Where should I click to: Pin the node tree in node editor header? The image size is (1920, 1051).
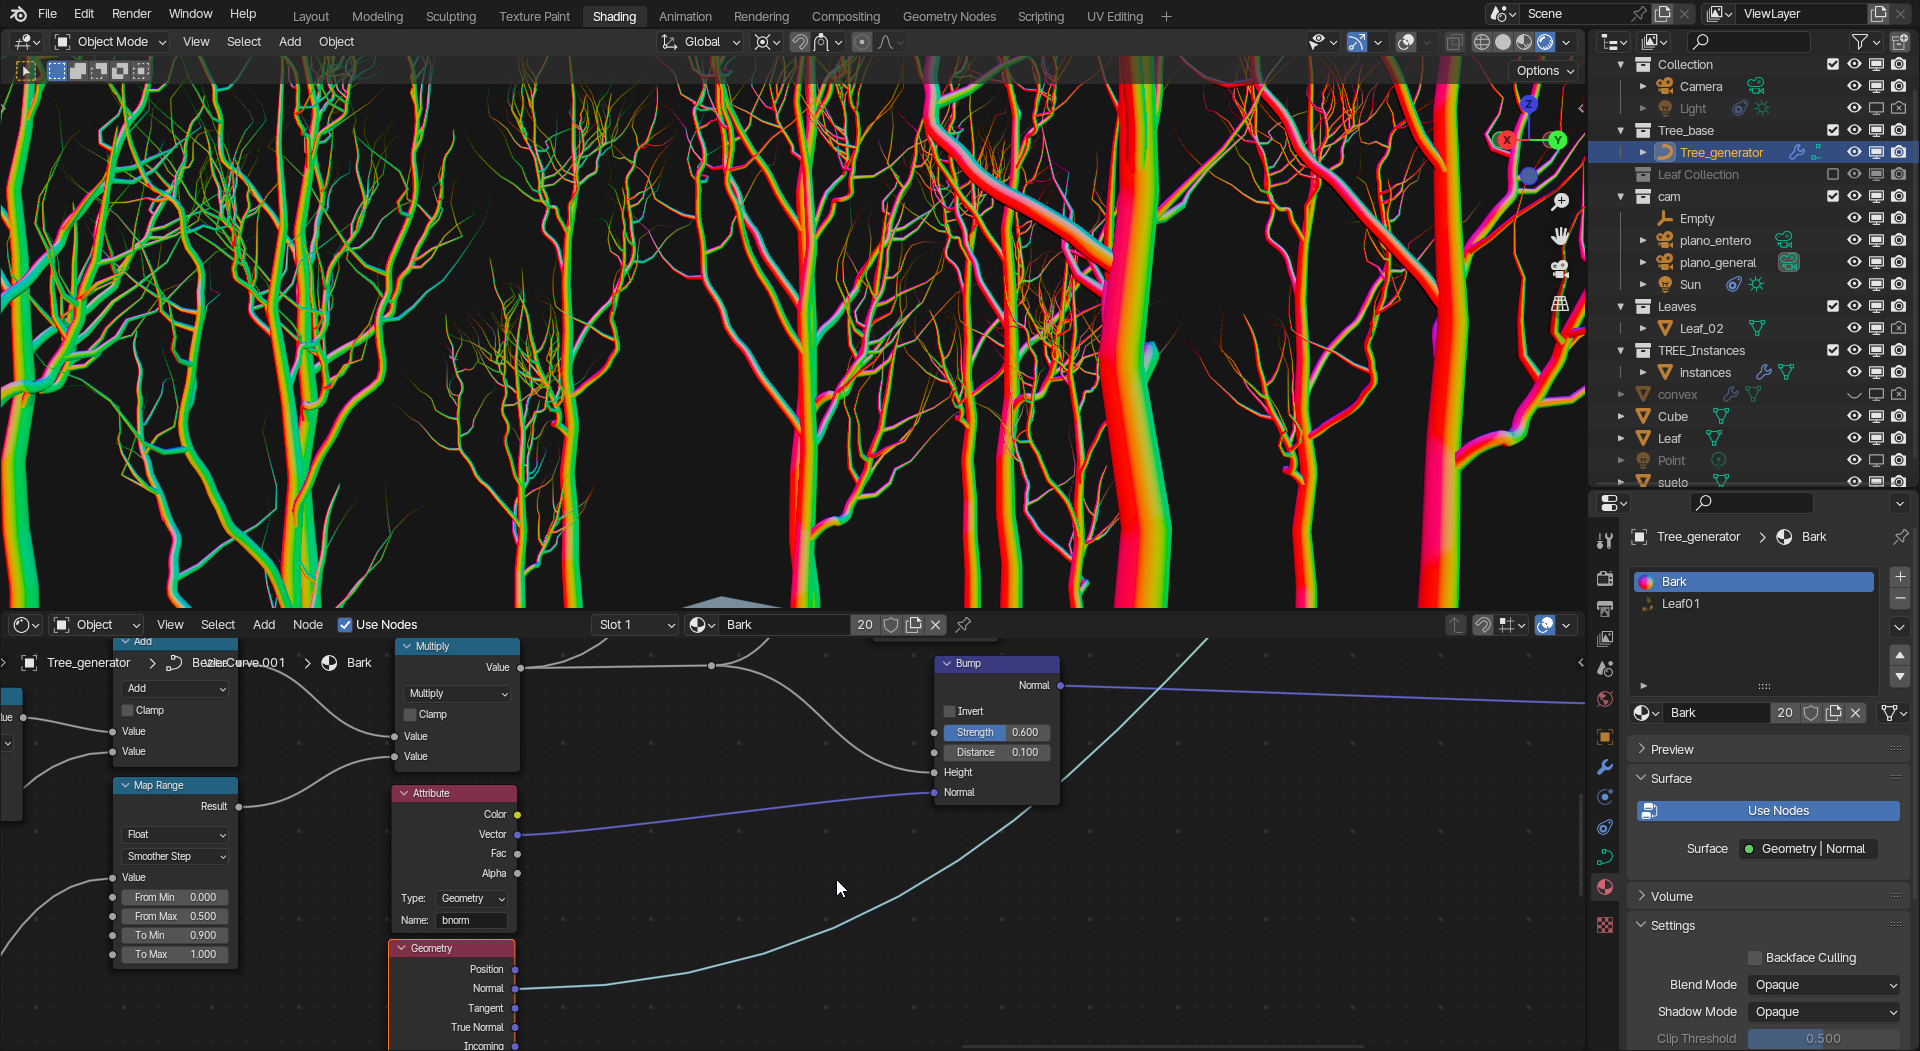tap(963, 625)
